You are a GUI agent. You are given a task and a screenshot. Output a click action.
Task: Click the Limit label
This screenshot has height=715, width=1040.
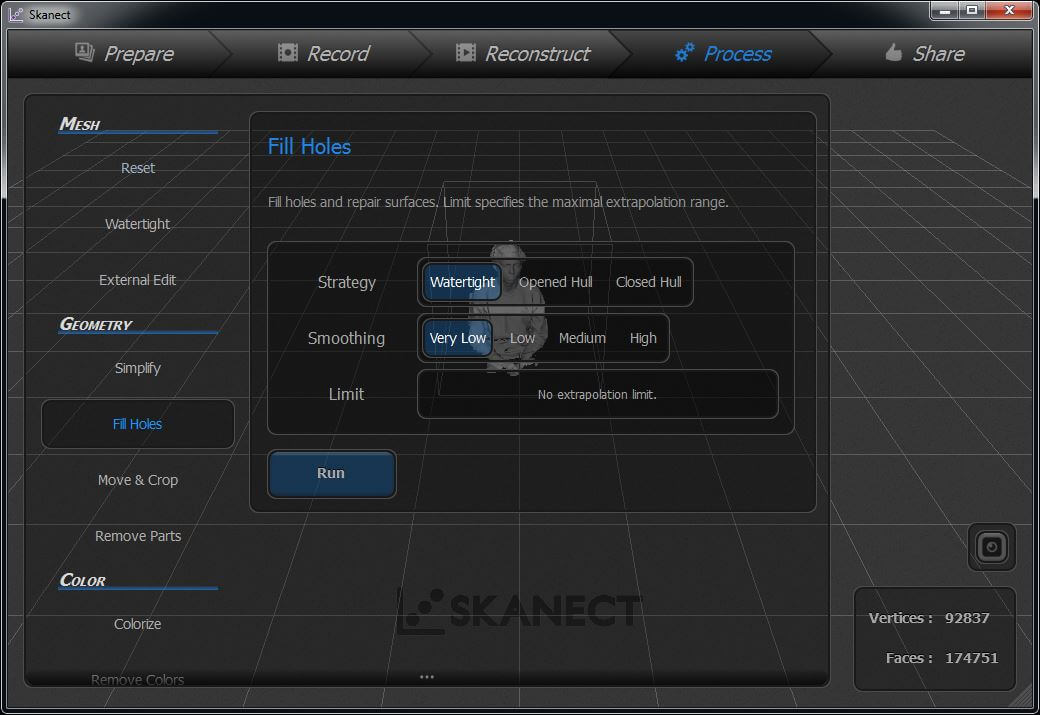pyautogui.click(x=346, y=395)
